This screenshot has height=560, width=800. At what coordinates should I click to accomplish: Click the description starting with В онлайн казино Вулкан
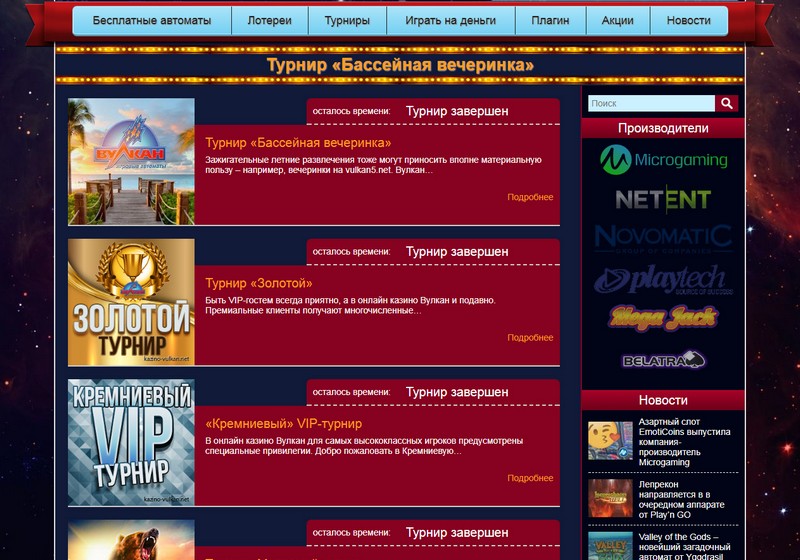(364, 446)
